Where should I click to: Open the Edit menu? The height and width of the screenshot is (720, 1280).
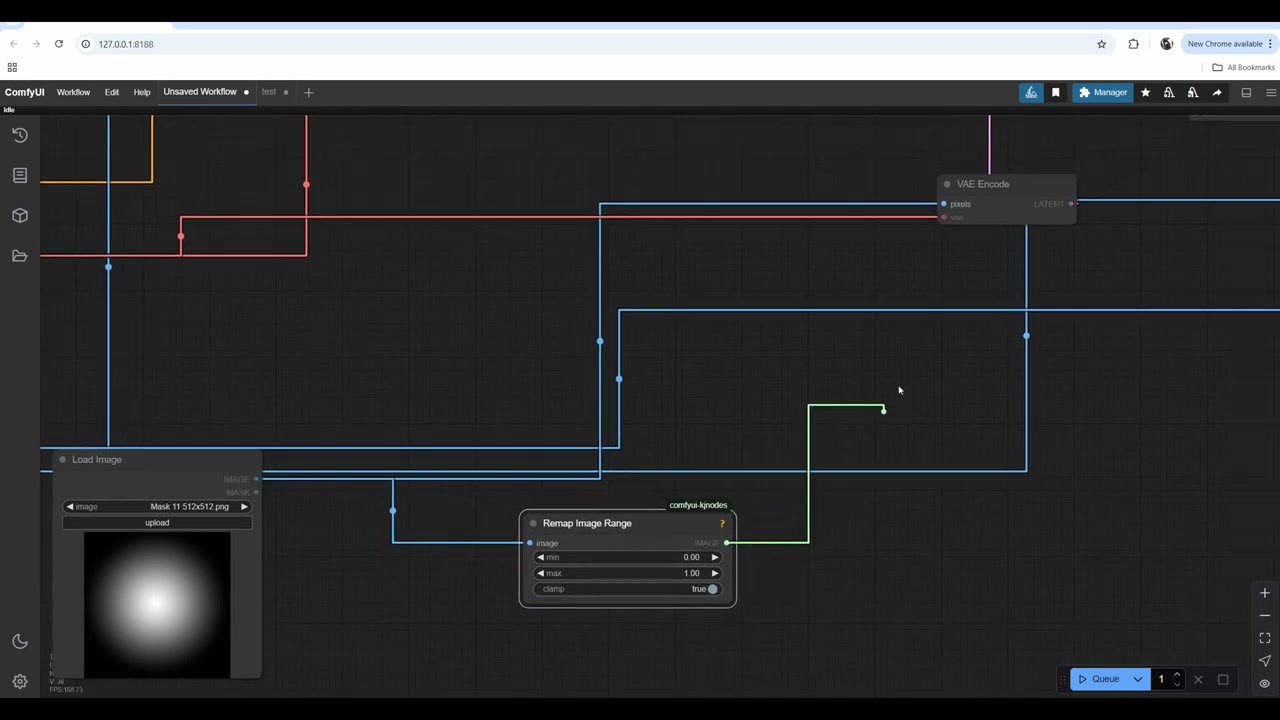(x=112, y=92)
